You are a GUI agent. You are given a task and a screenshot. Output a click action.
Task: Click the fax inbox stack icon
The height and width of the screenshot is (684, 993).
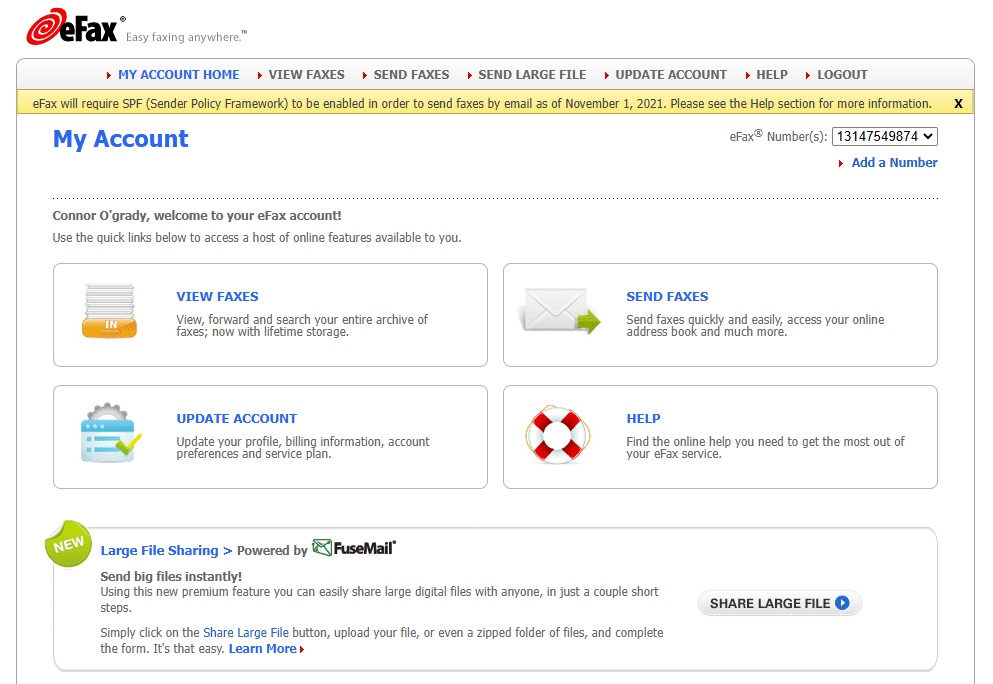coord(110,310)
